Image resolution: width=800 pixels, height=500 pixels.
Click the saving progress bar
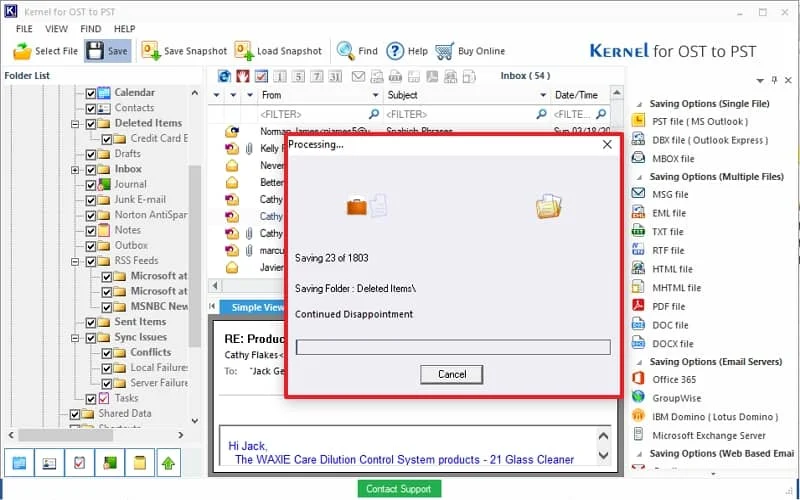(x=453, y=347)
